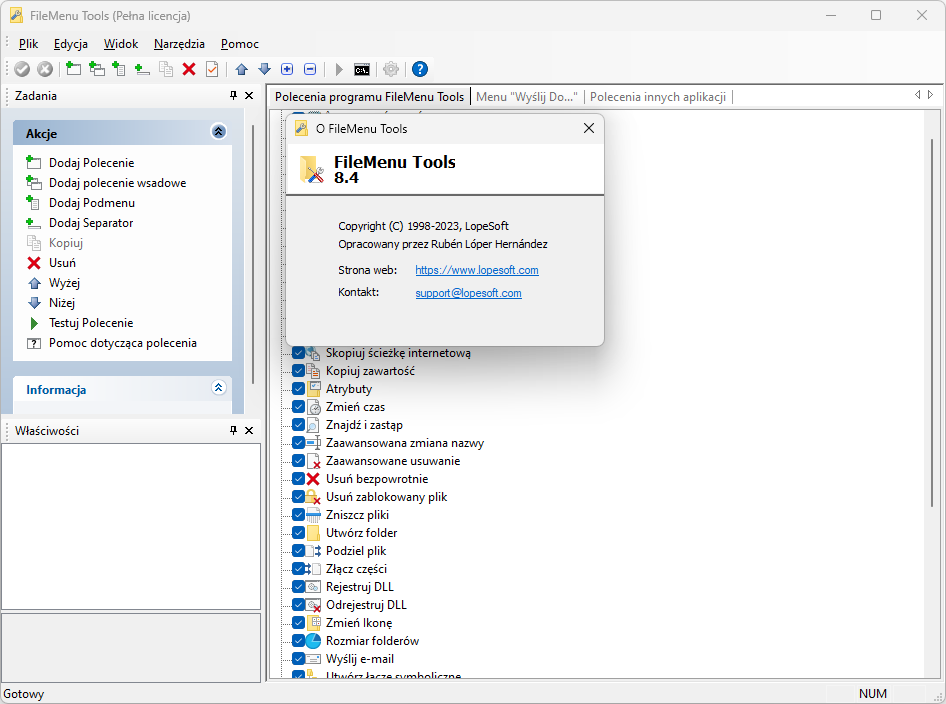Screen dimensions: 946x704
Task: Uncheck Usuń zablokowany plik checkbox
Action: pos(298,497)
